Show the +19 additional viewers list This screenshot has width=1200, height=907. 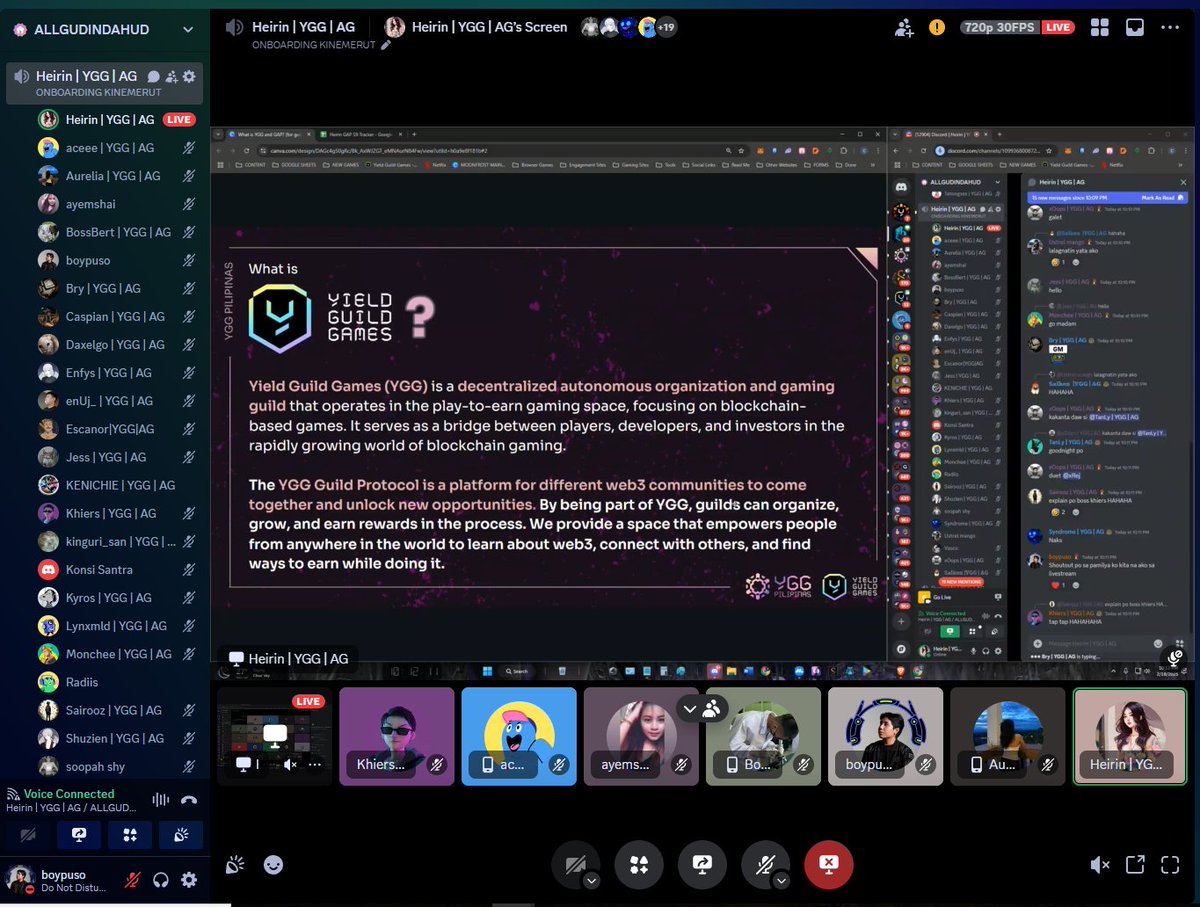point(666,27)
